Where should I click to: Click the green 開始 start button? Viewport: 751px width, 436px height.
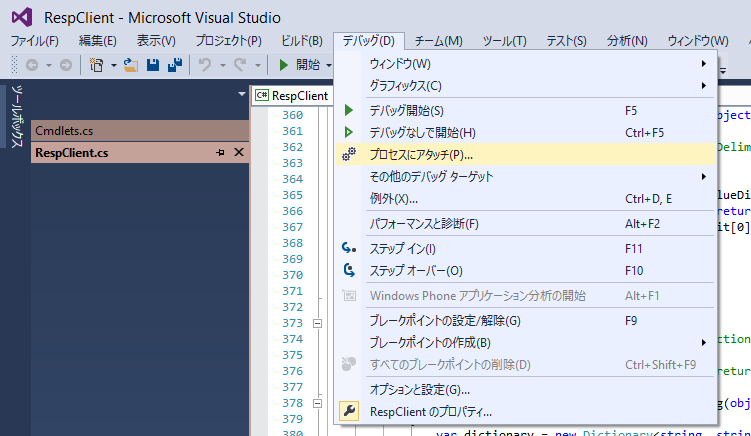coord(299,65)
